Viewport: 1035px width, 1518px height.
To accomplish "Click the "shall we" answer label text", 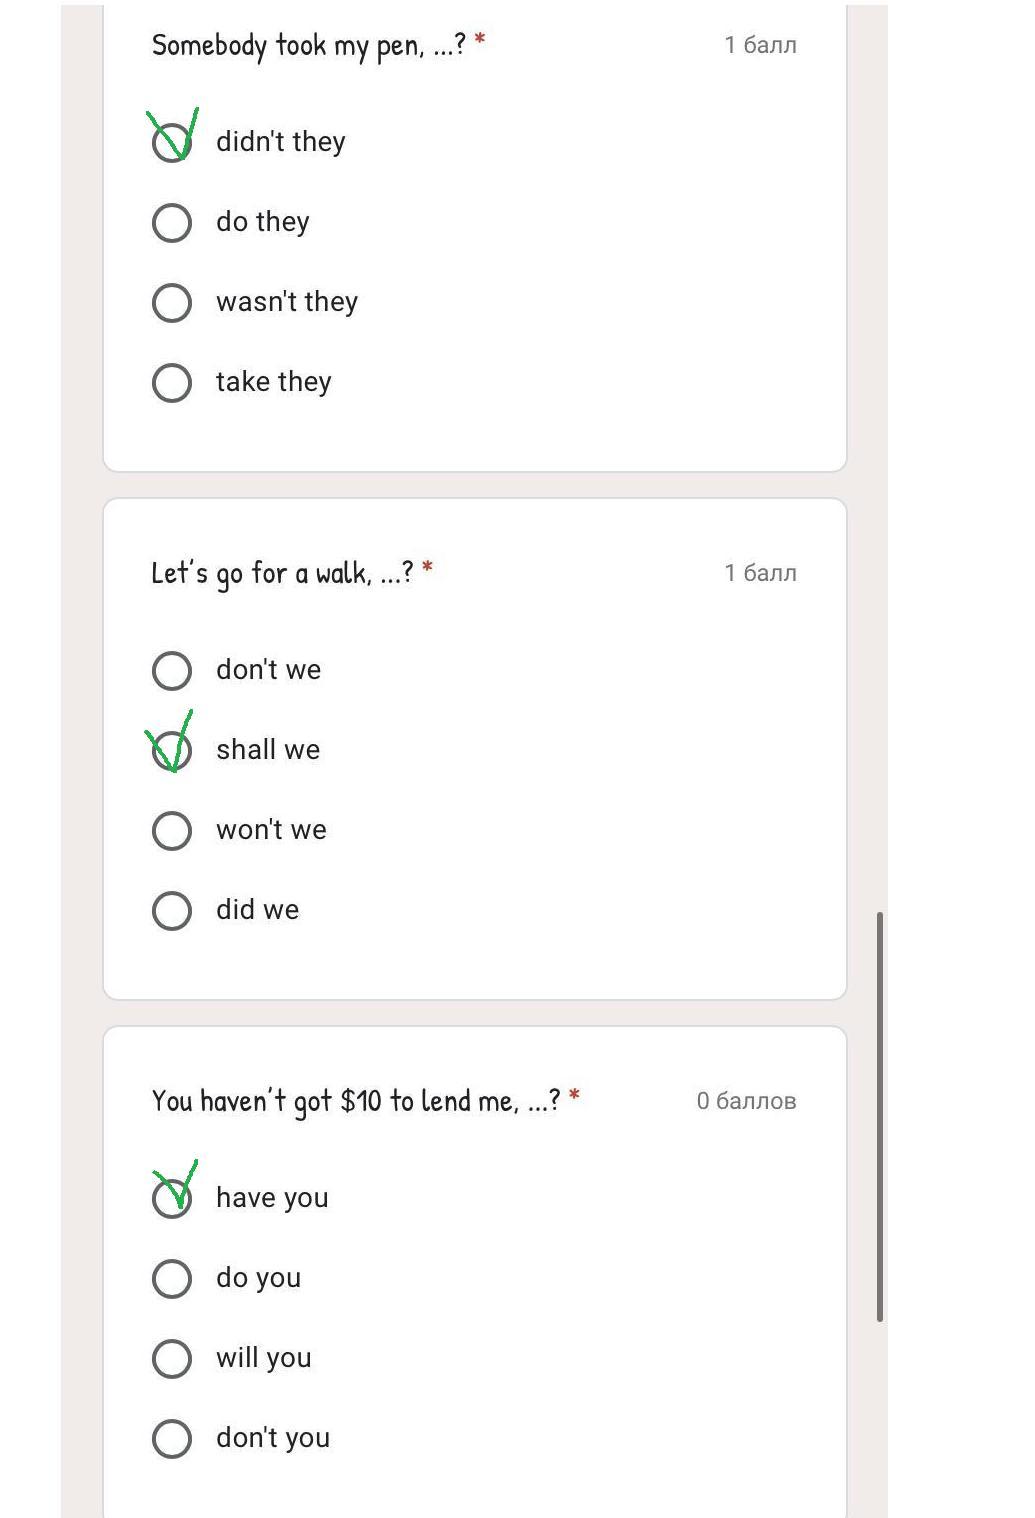I will click(x=268, y=750).
